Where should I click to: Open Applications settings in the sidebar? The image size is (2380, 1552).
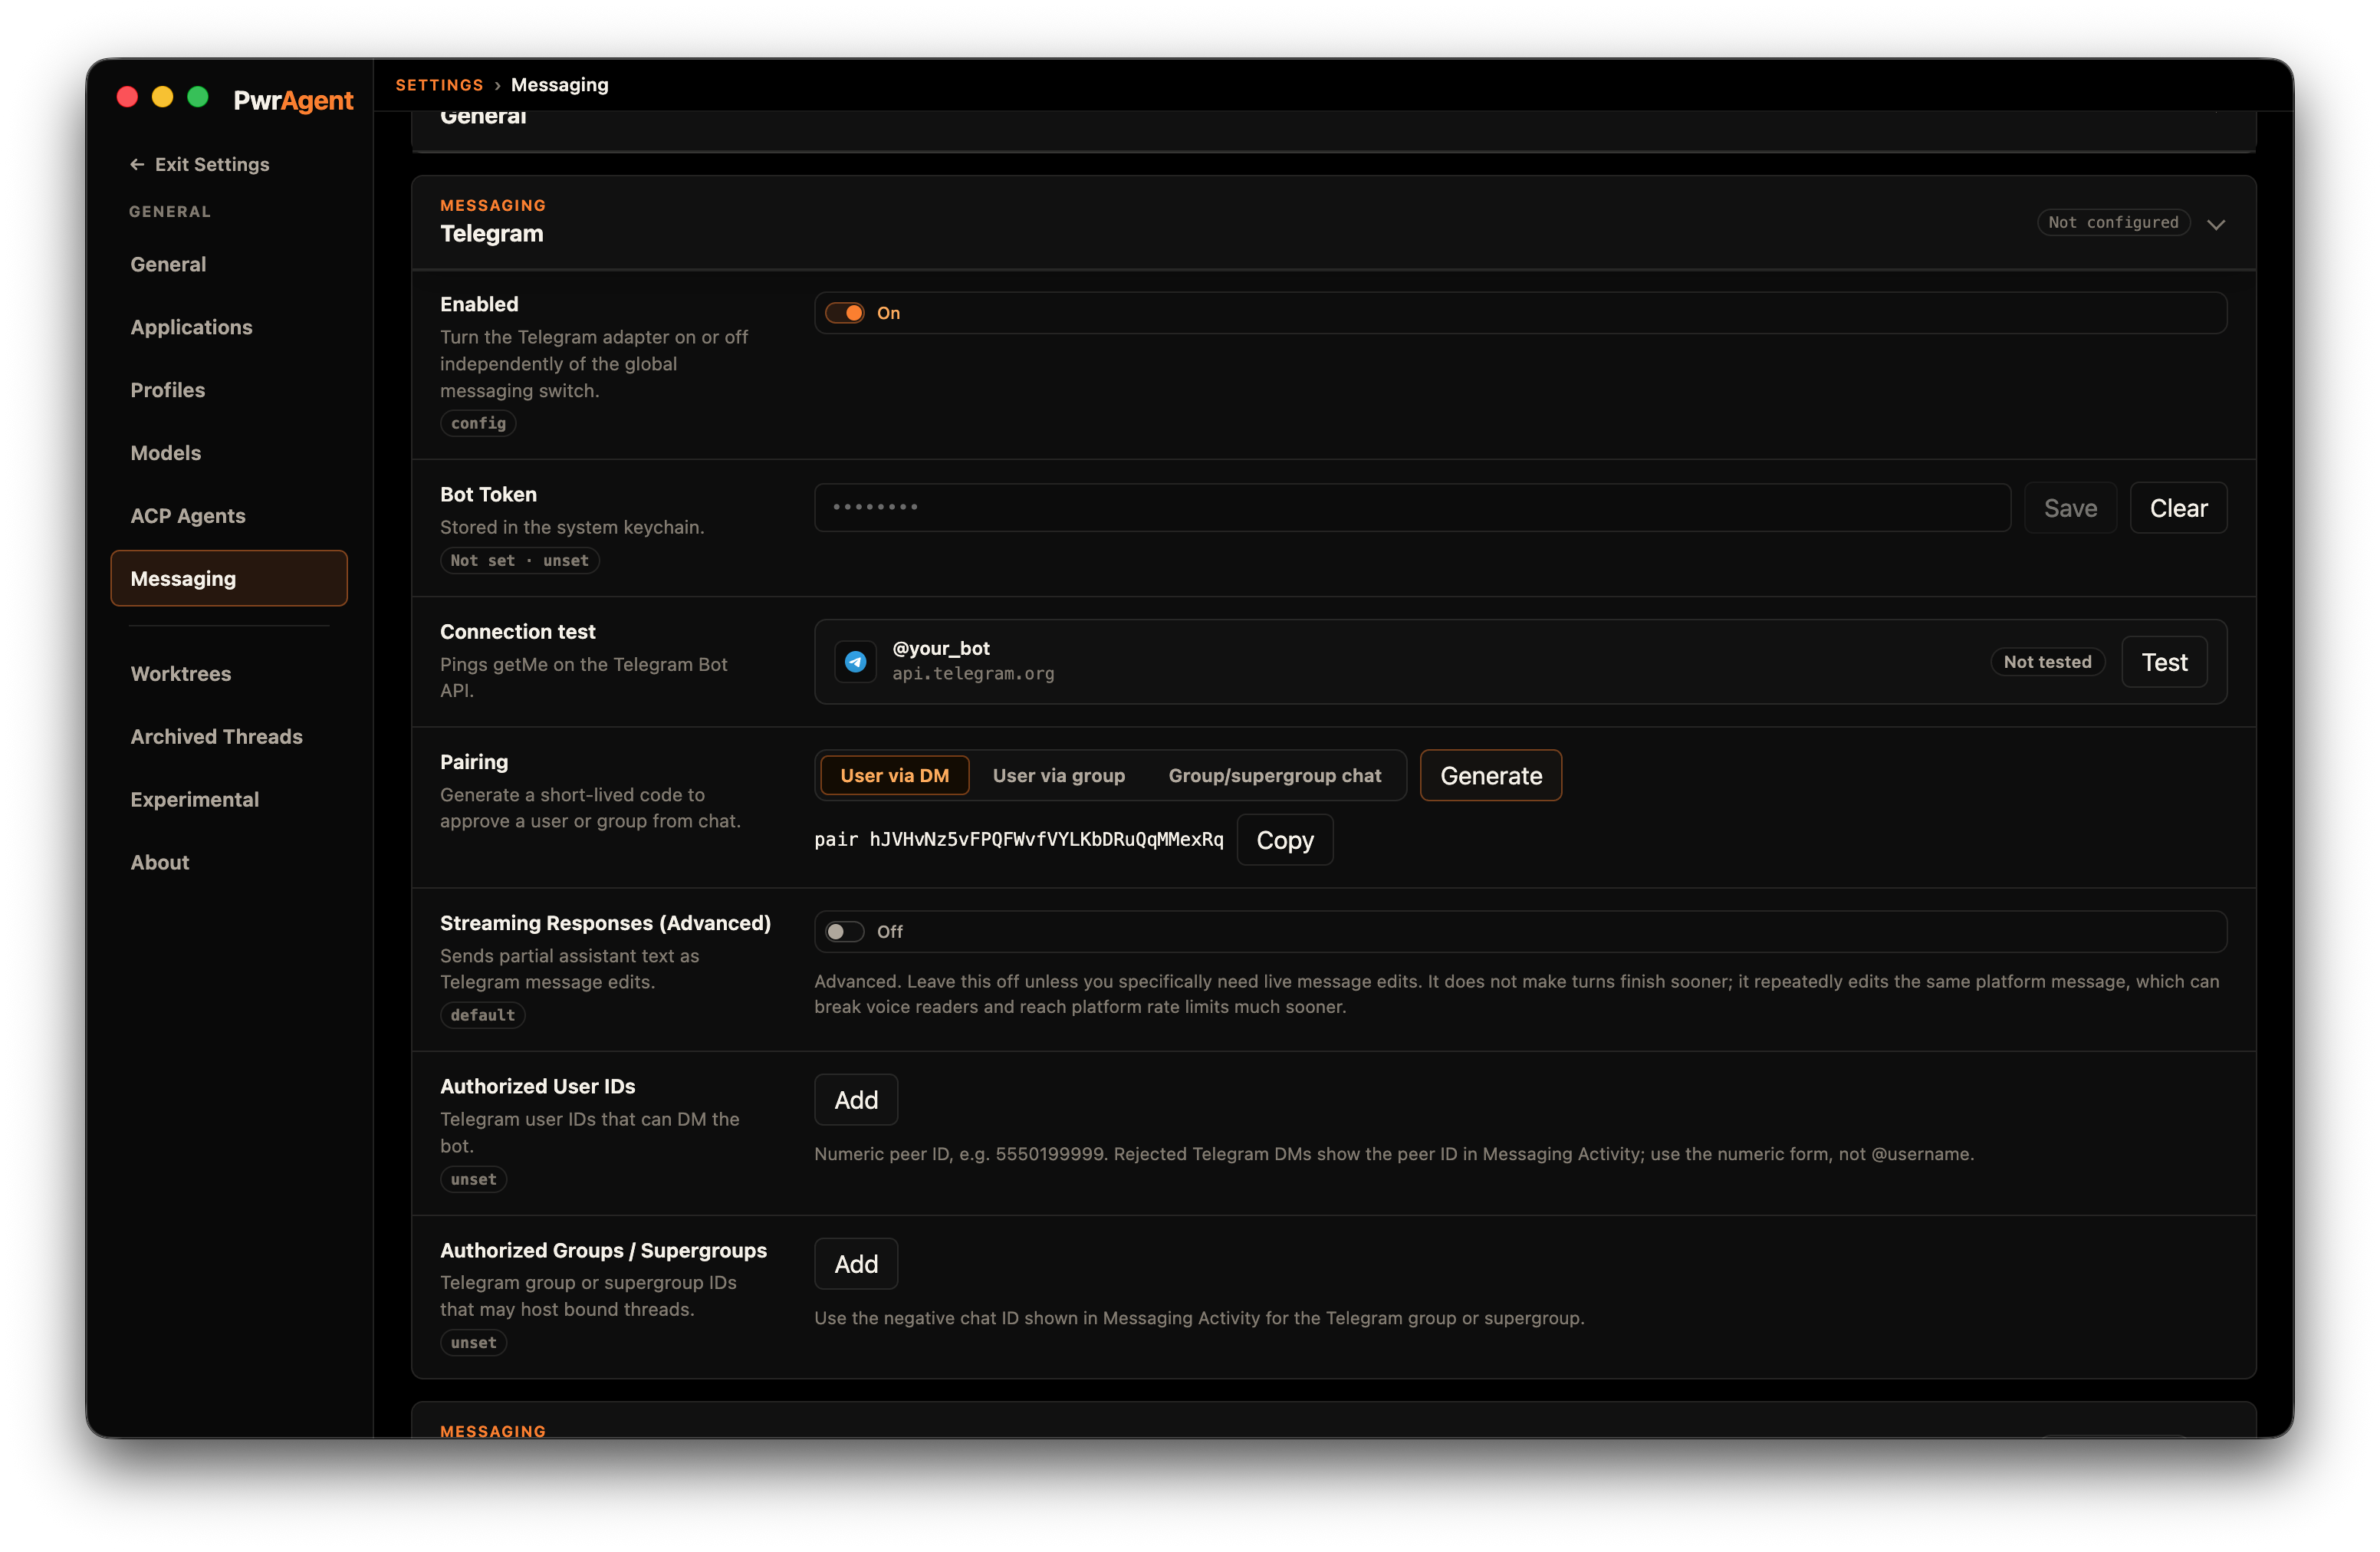(229, 327)
